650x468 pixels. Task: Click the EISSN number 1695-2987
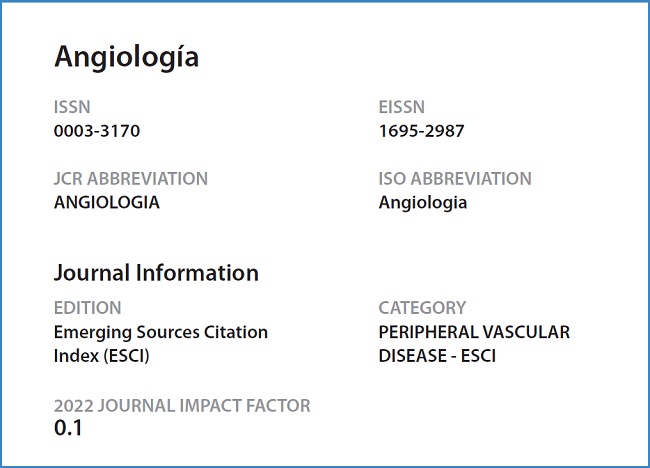(421, 131)
